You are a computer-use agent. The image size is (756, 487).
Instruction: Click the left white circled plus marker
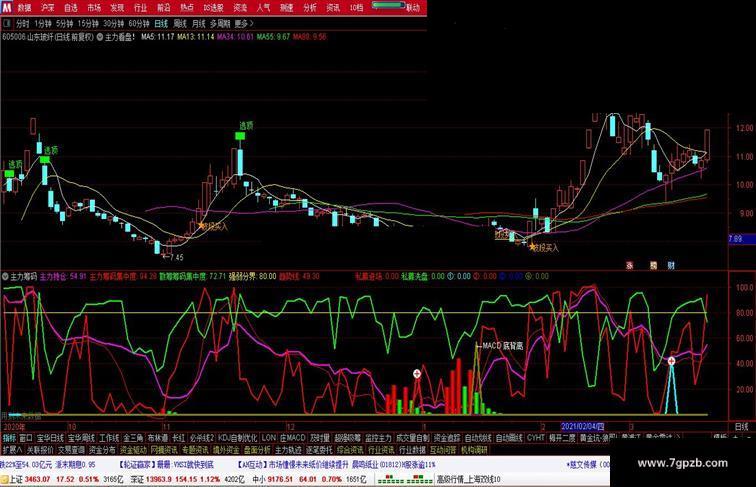tap(417, 373)
